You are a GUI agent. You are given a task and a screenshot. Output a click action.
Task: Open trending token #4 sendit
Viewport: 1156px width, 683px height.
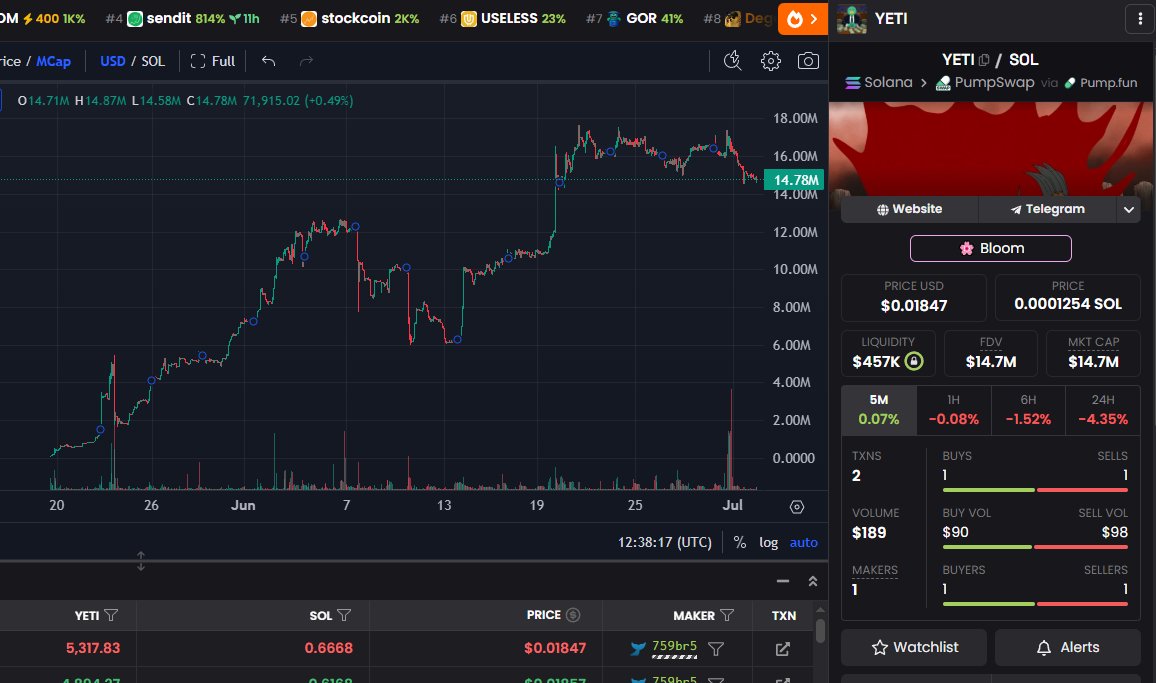[x=182, y=18]
